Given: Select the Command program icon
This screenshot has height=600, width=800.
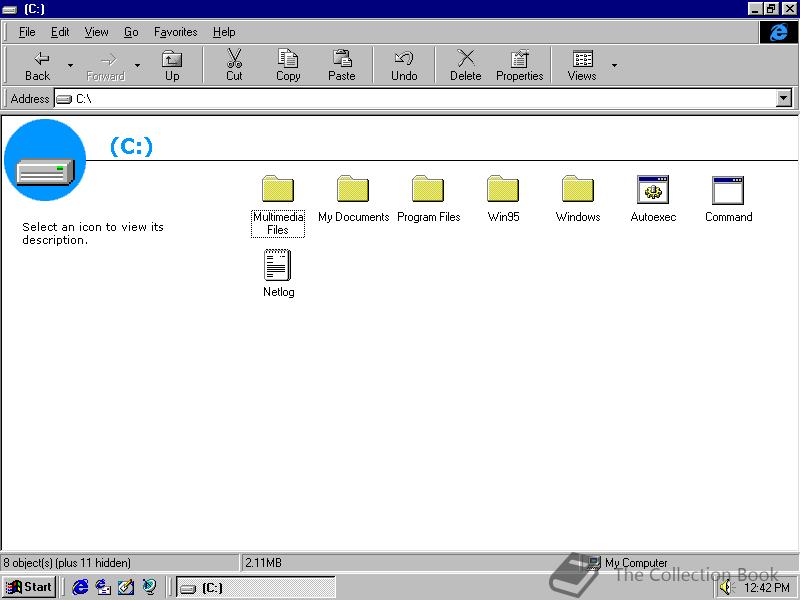Looking at the screenshot, I should click(728, 190).
